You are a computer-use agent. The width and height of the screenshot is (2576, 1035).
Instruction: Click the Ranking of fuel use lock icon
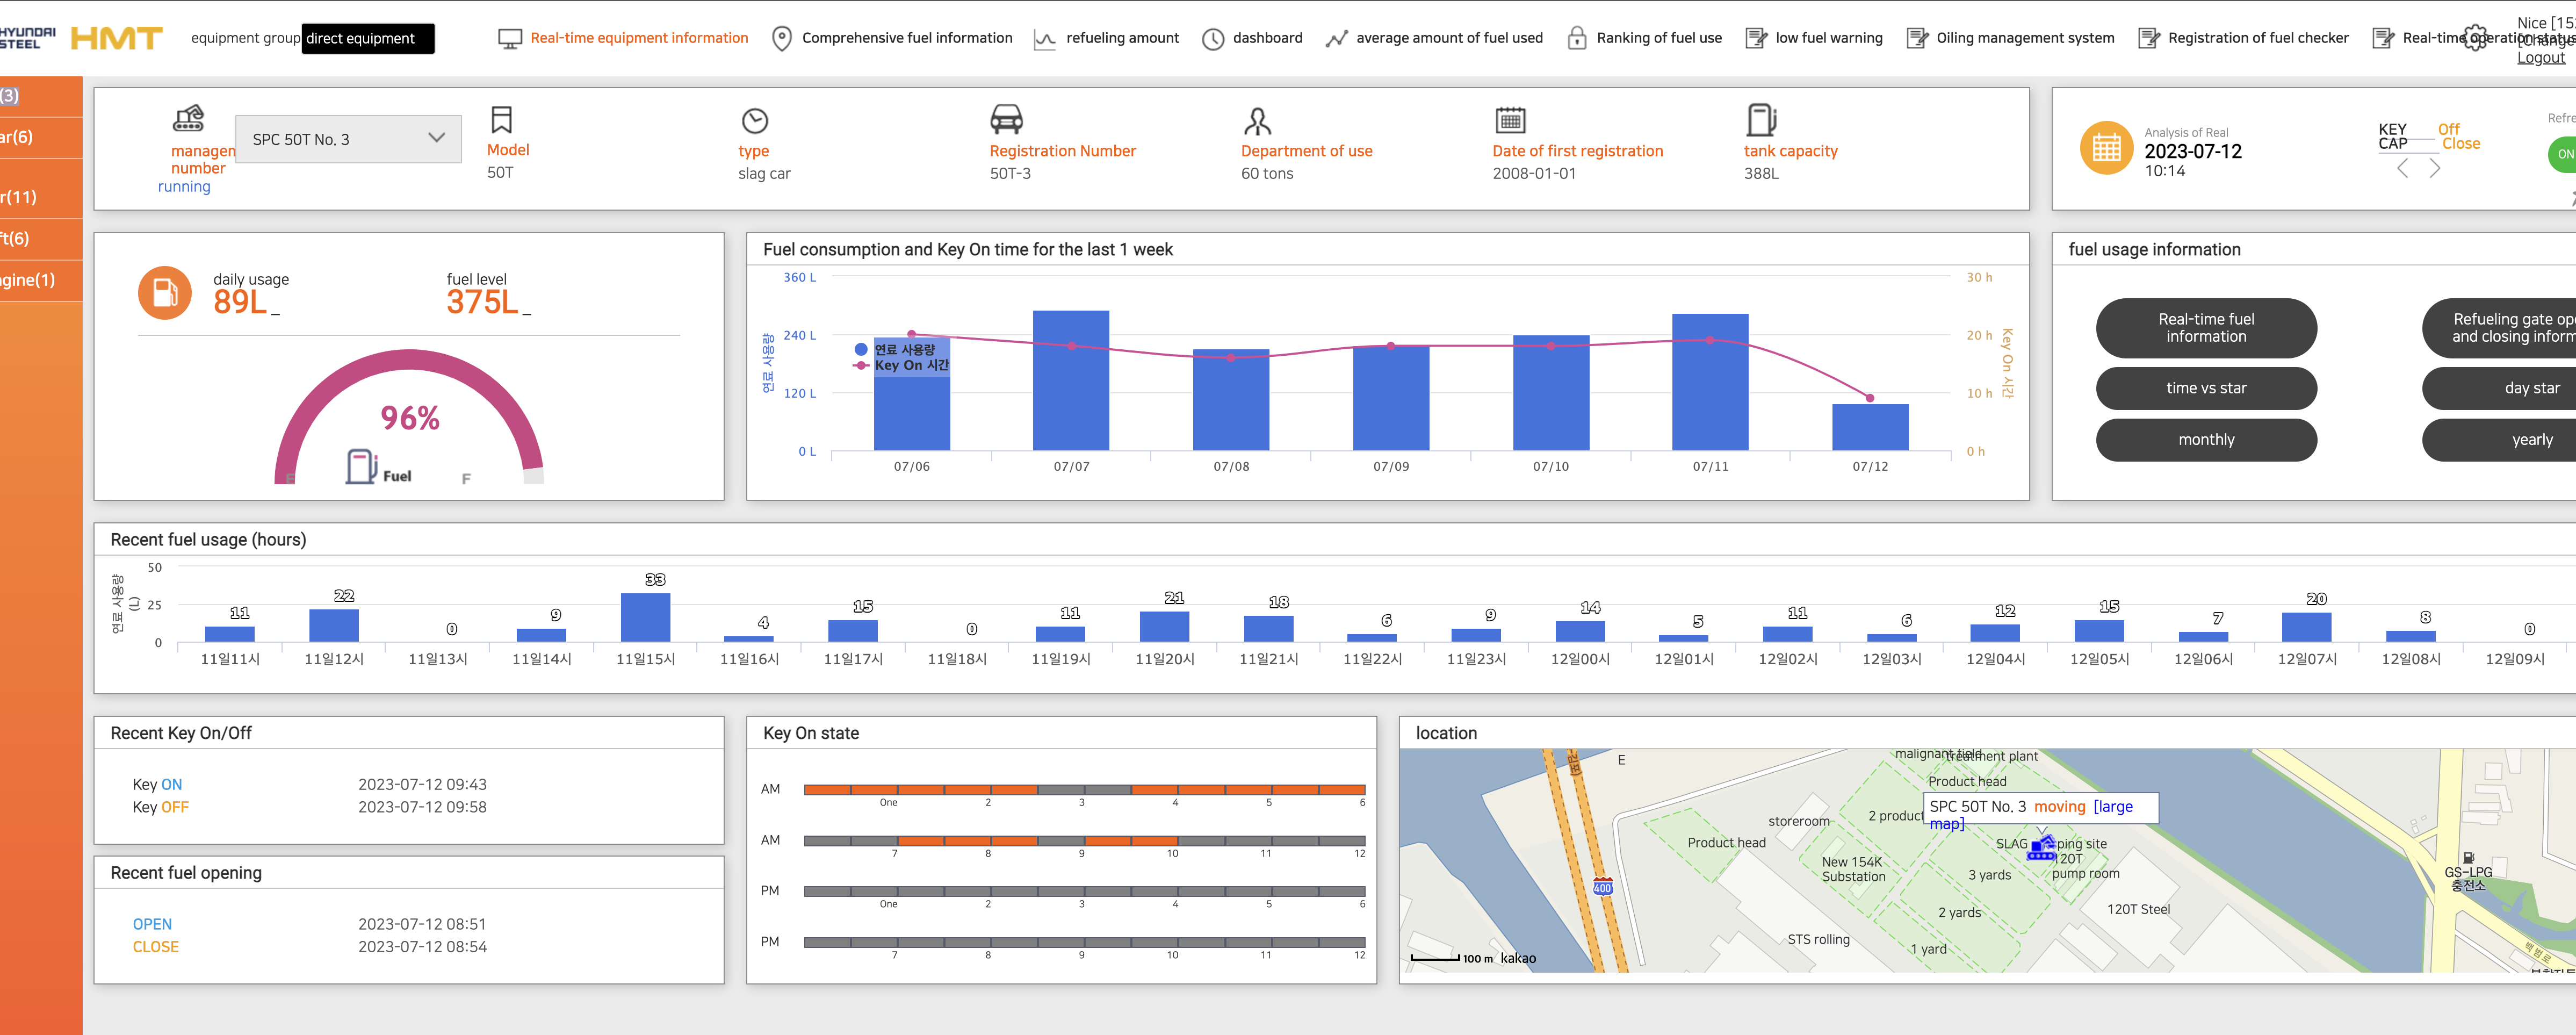1576,39
